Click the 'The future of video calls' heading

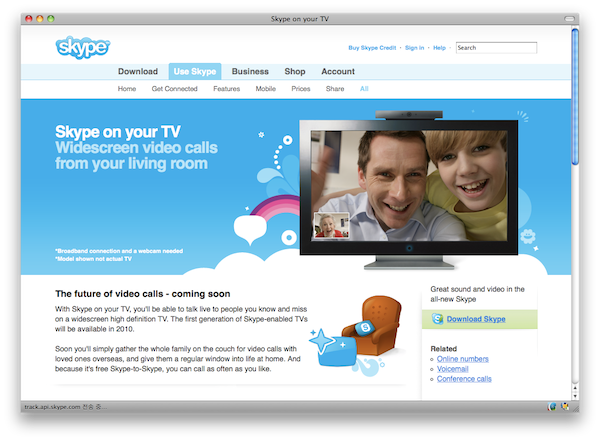coord(143,294)
